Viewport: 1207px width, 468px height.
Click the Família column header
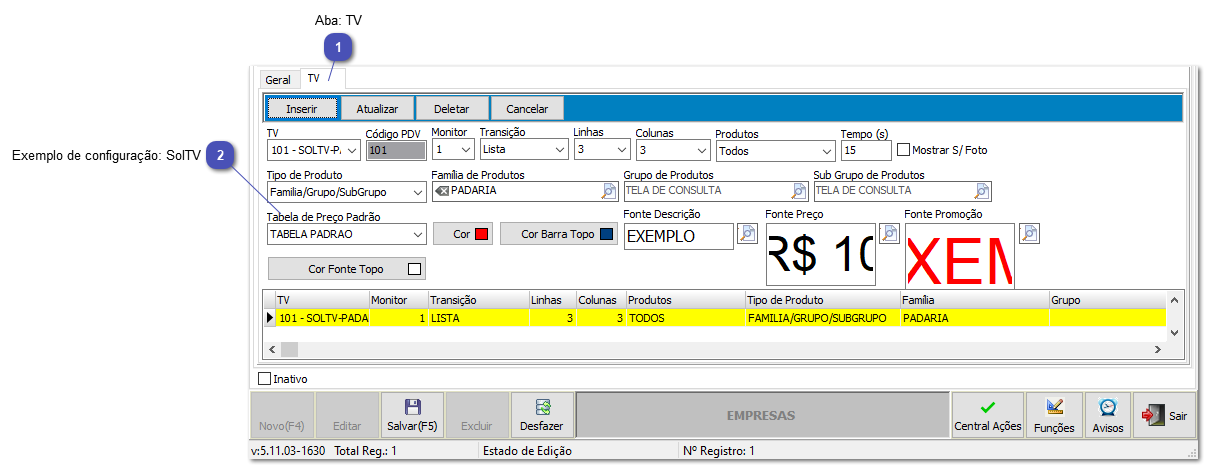[x=974, y=300]
